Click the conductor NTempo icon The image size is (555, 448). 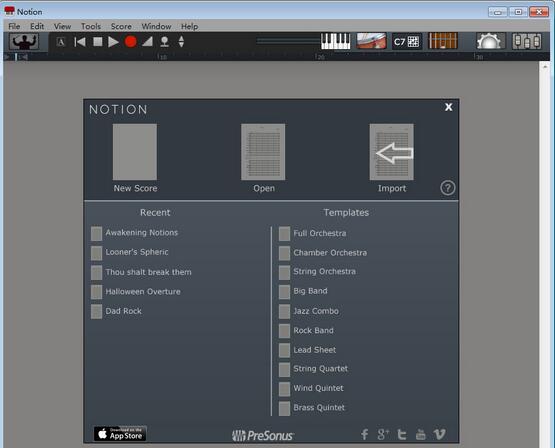[24, 42]
